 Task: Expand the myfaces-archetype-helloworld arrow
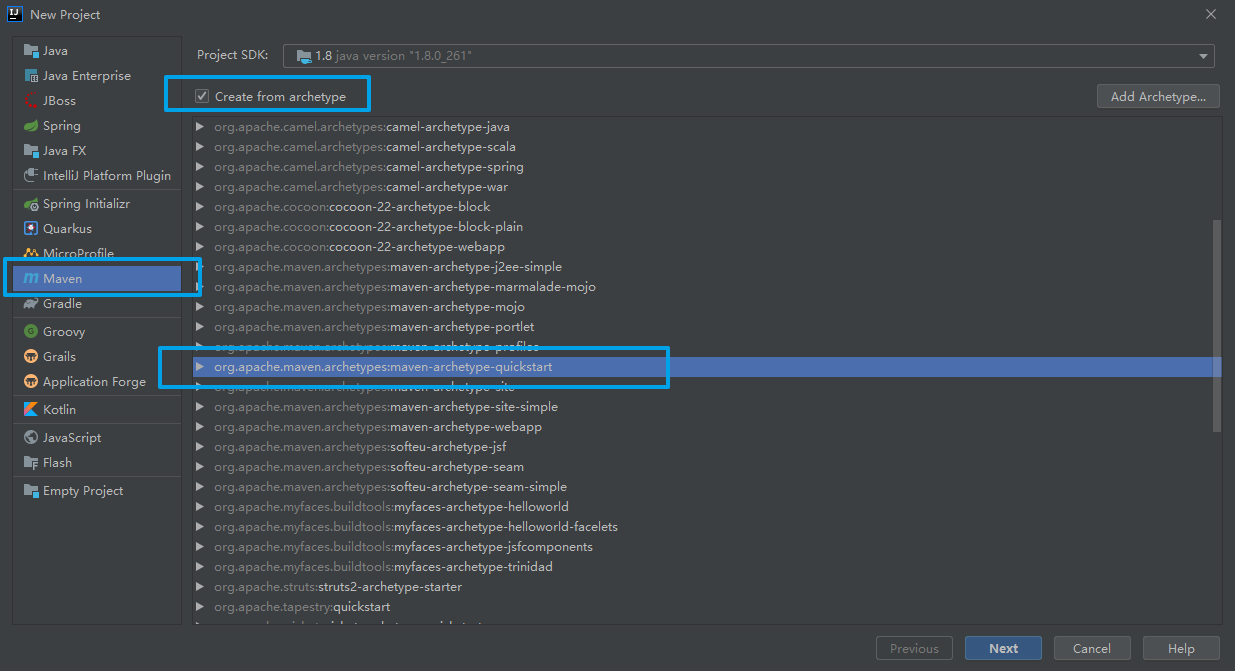tap(200, 507)
